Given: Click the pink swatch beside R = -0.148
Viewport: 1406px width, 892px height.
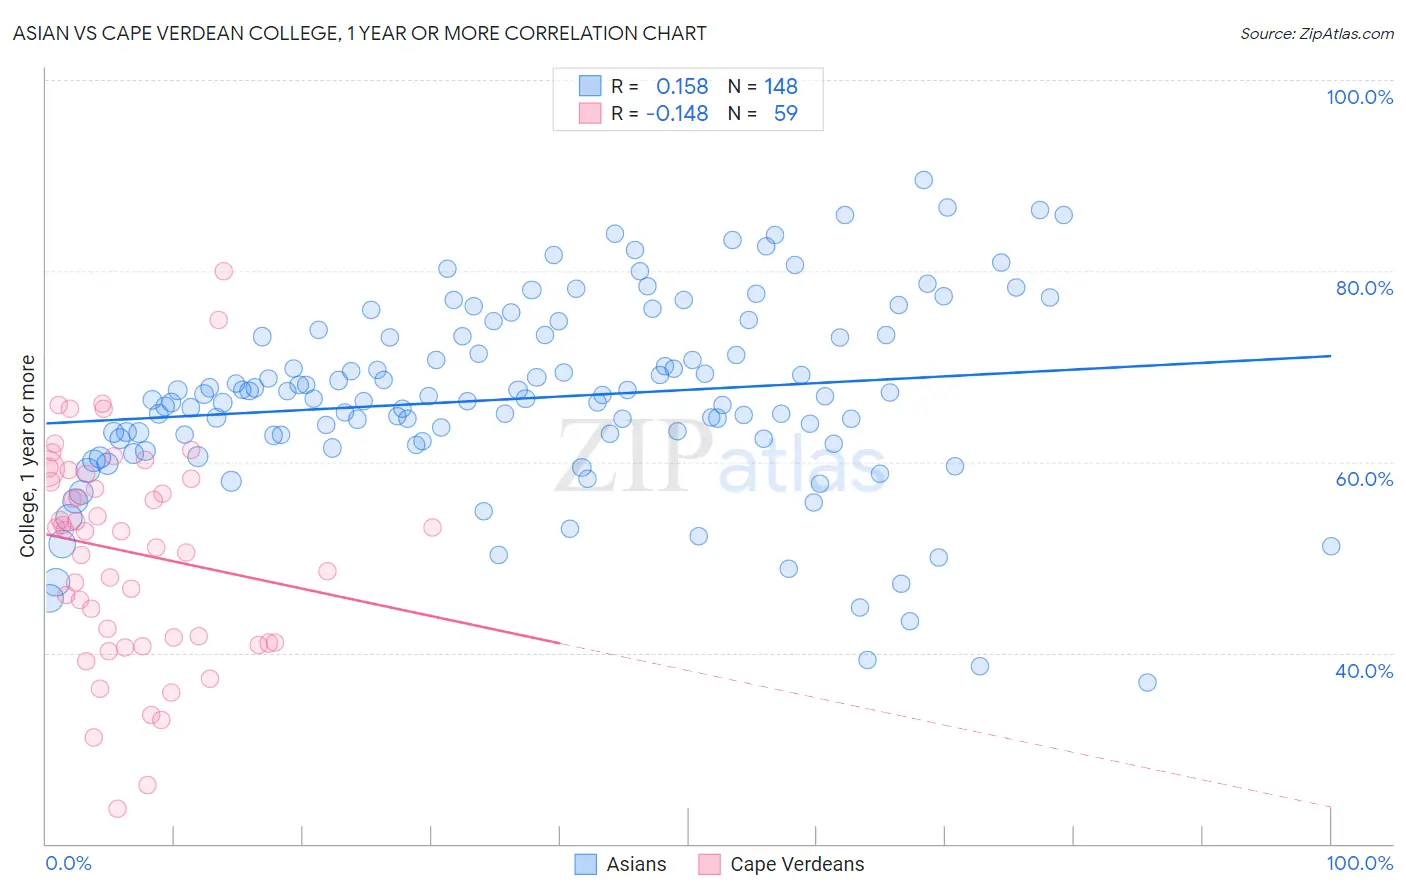Looking at the screenshot, I should [x=590, y=113].
